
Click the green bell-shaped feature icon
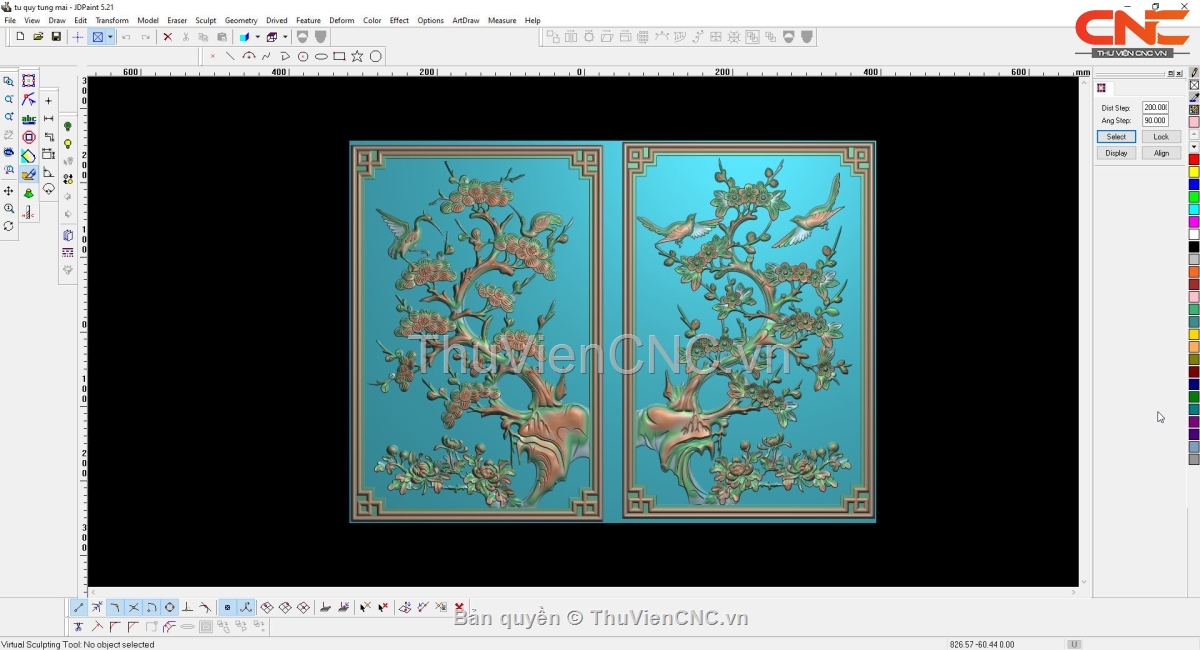[28, 193]
